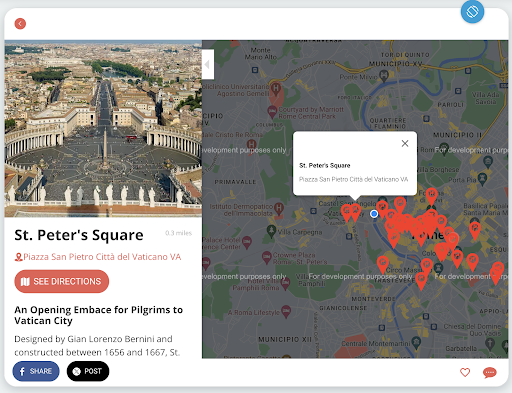The width and height of the screenshot is (512, 393).
Task: Select the Ponte Milvio map marker
Action: pos(384,76)
